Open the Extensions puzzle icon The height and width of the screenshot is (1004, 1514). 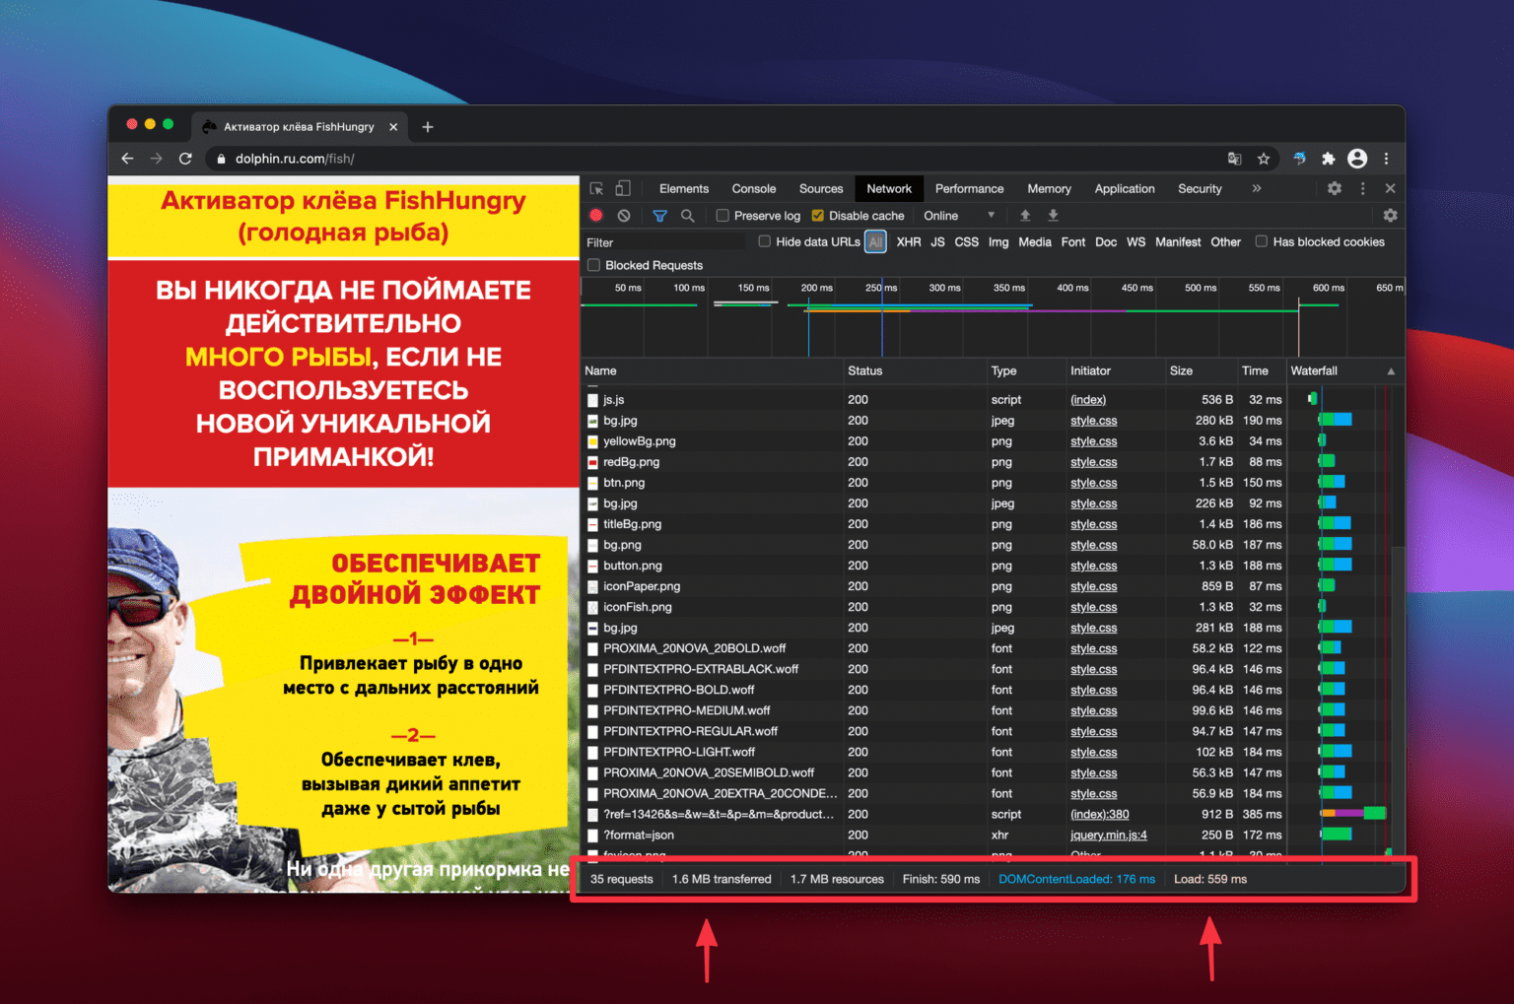tap(1328, 158)
